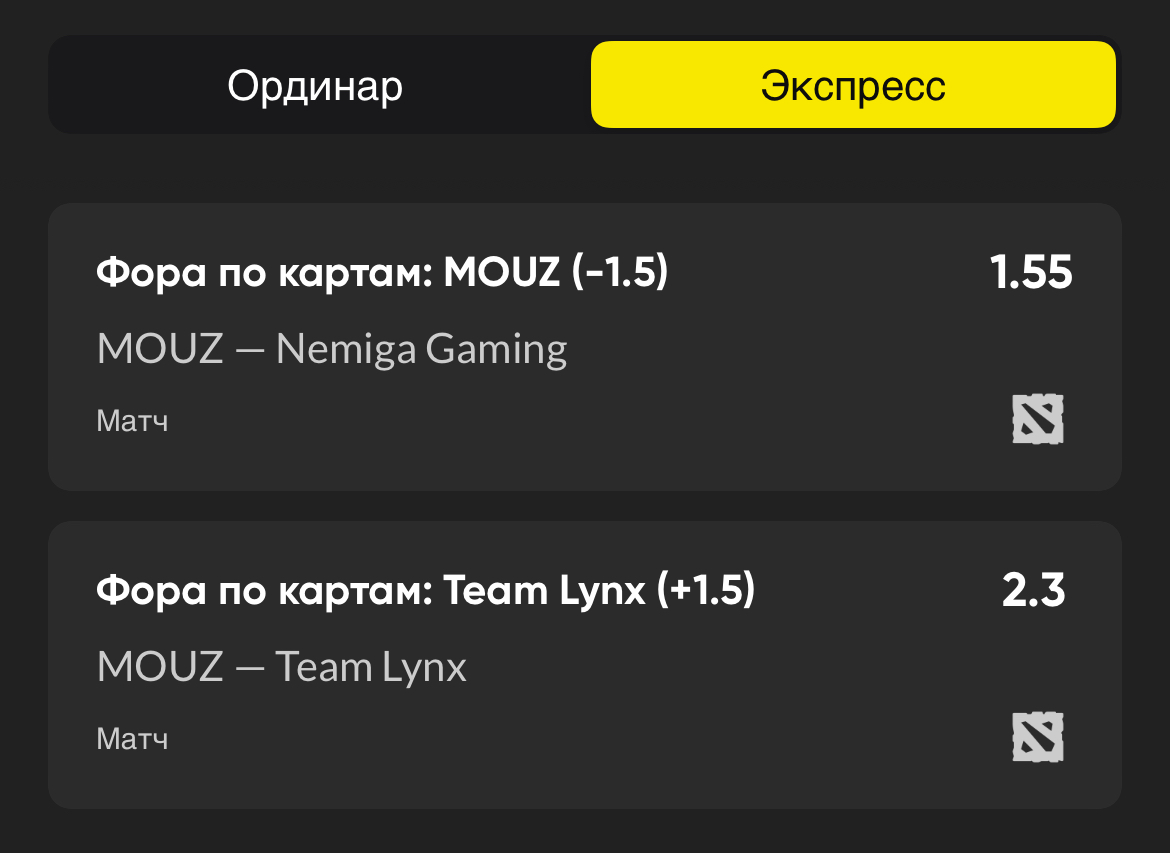This screenshot has height=853, width=1170.
Task: Click the word Lynx in second match name
Action: coord(424,668)
